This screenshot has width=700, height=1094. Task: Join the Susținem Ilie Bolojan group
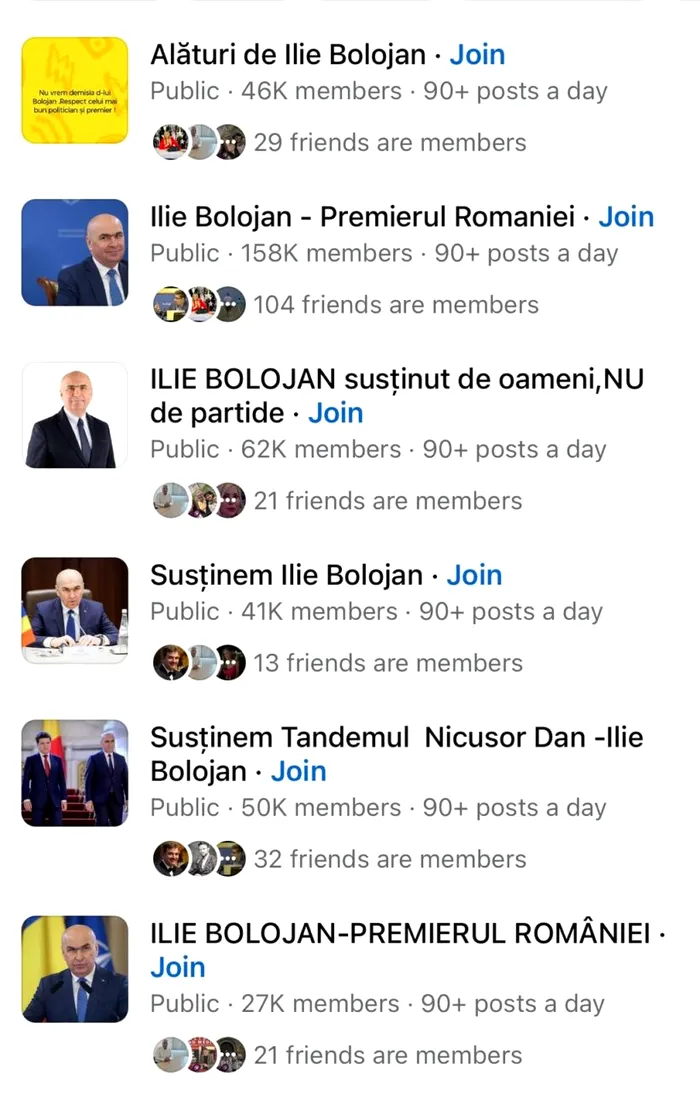(474, 575)
